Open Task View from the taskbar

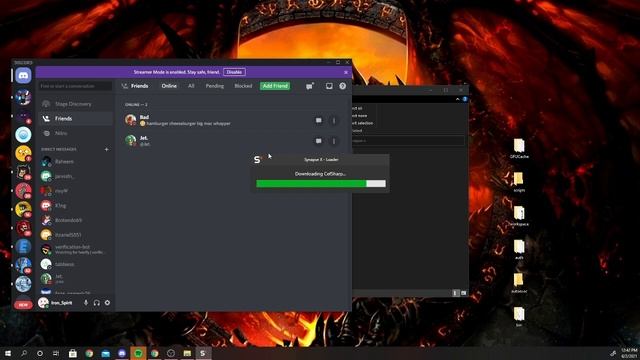[x=56, y=353]
